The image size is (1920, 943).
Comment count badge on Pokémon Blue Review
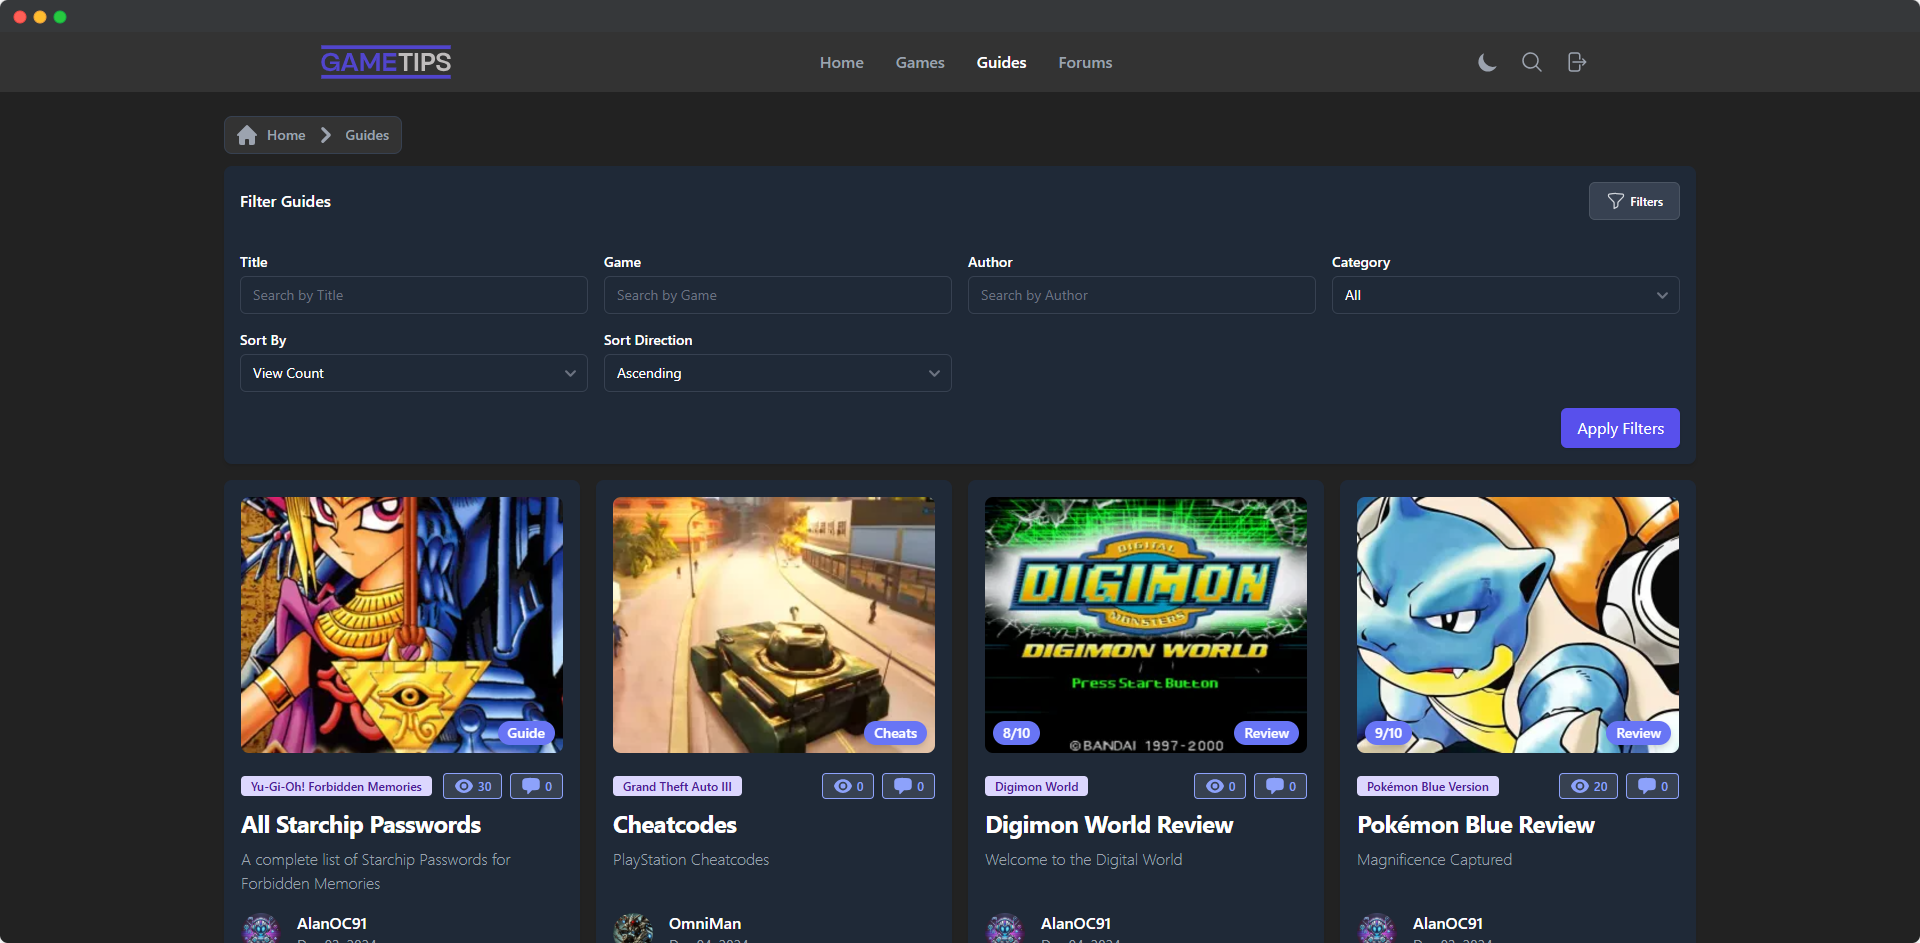1653,786
